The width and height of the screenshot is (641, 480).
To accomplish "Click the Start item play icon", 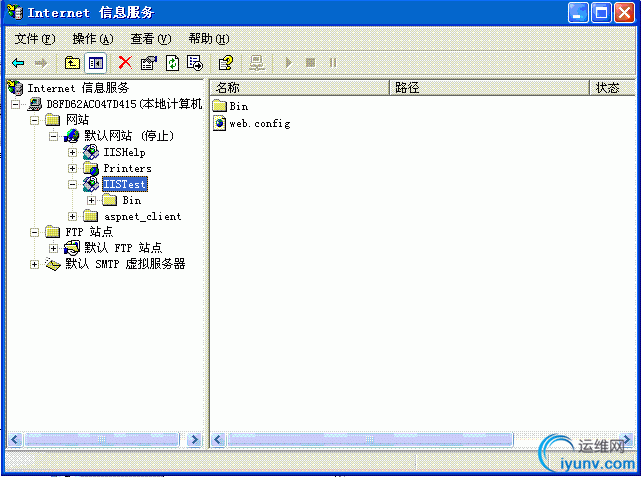I will 289,63.
